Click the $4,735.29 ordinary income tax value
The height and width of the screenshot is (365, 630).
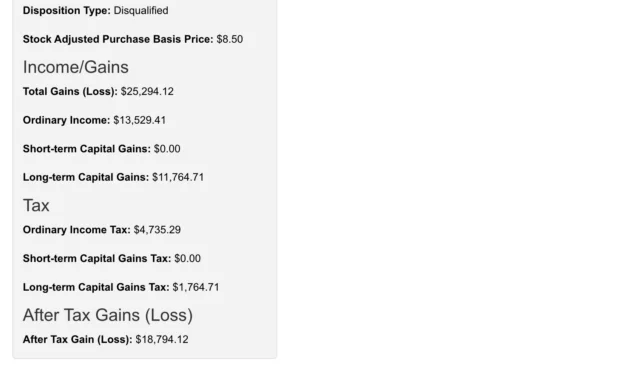(158, 230)
